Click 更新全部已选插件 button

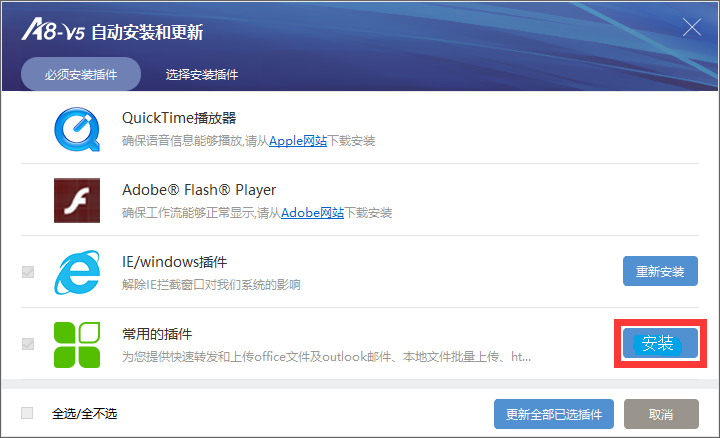554,414
